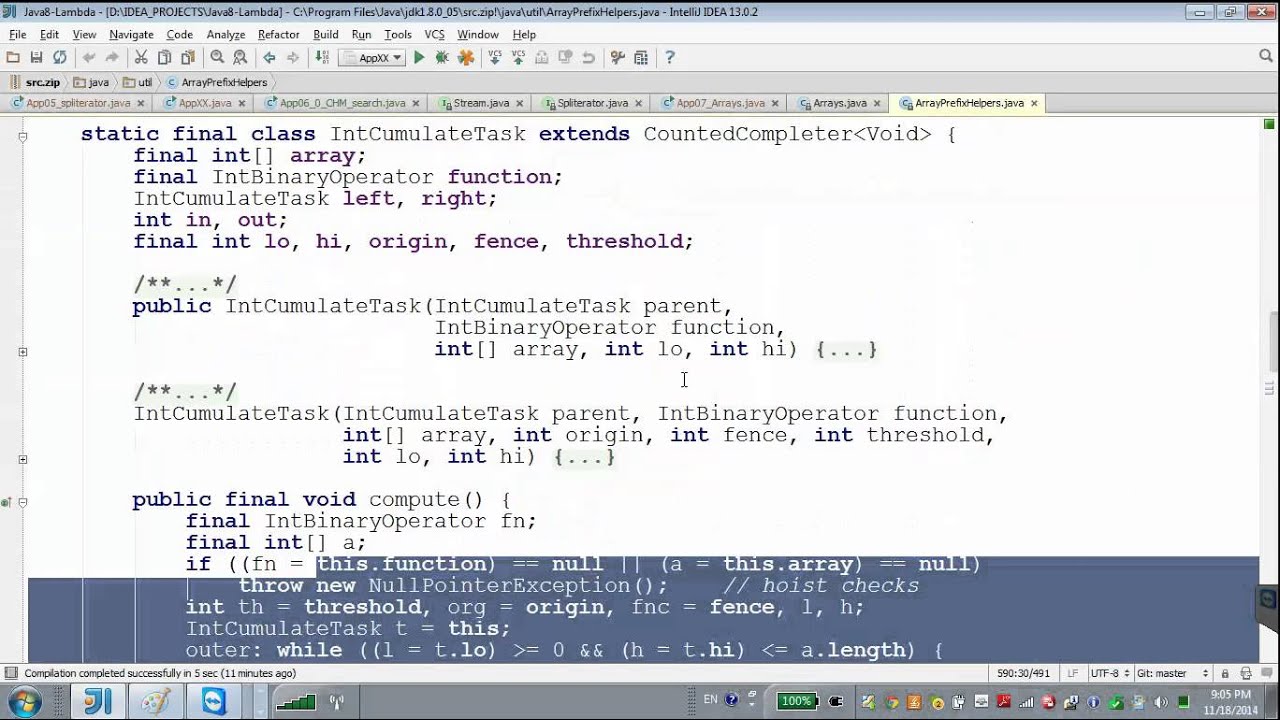Click the IntelliJ IDEA taskbar button
Viewport: 1280px width, 720px height.
coord(97,701)
